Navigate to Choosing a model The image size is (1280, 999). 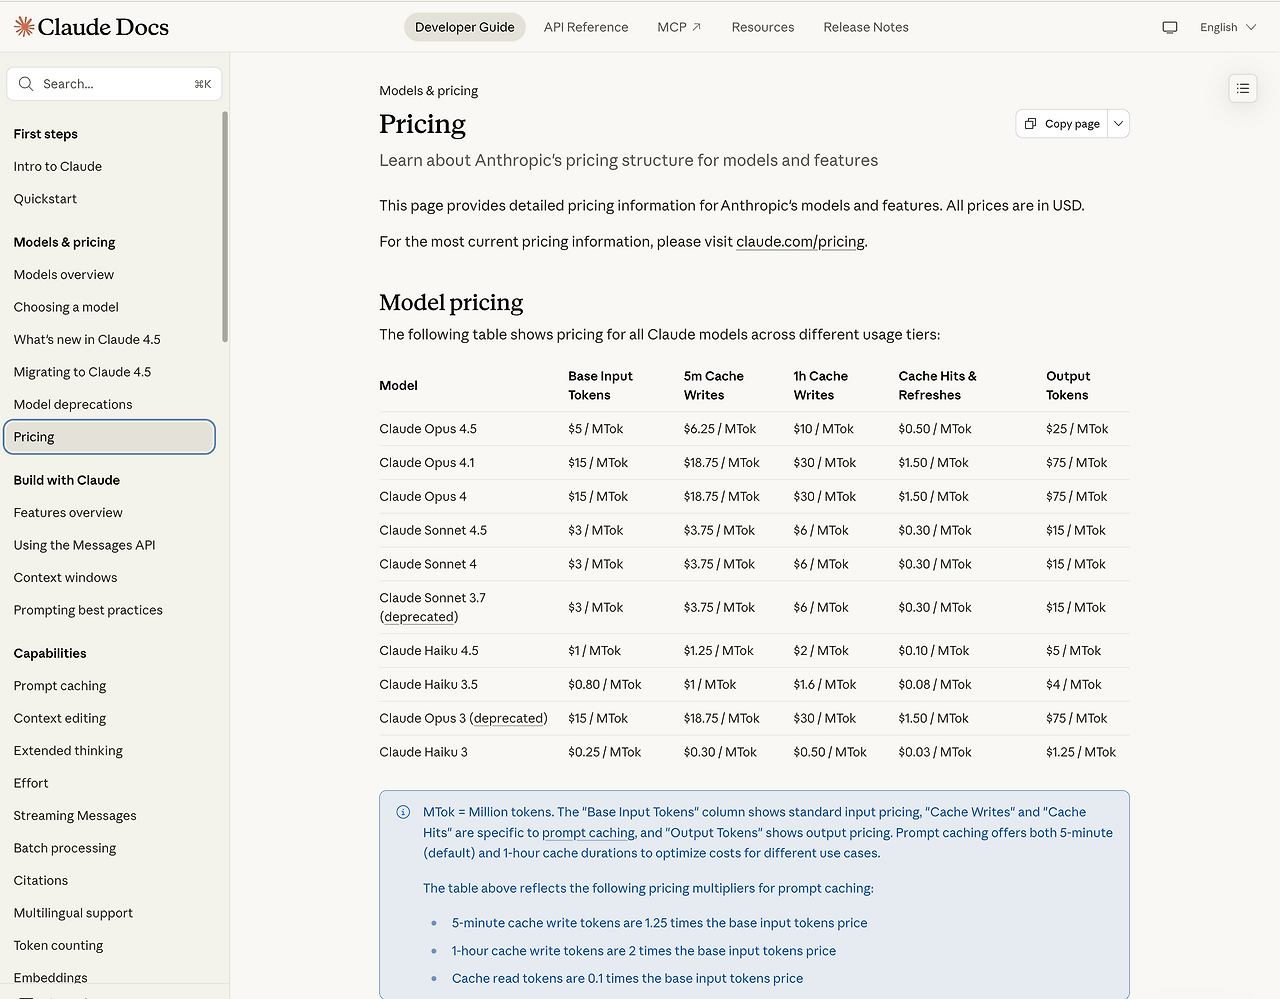pyautogui.click(x=66, y=307)
